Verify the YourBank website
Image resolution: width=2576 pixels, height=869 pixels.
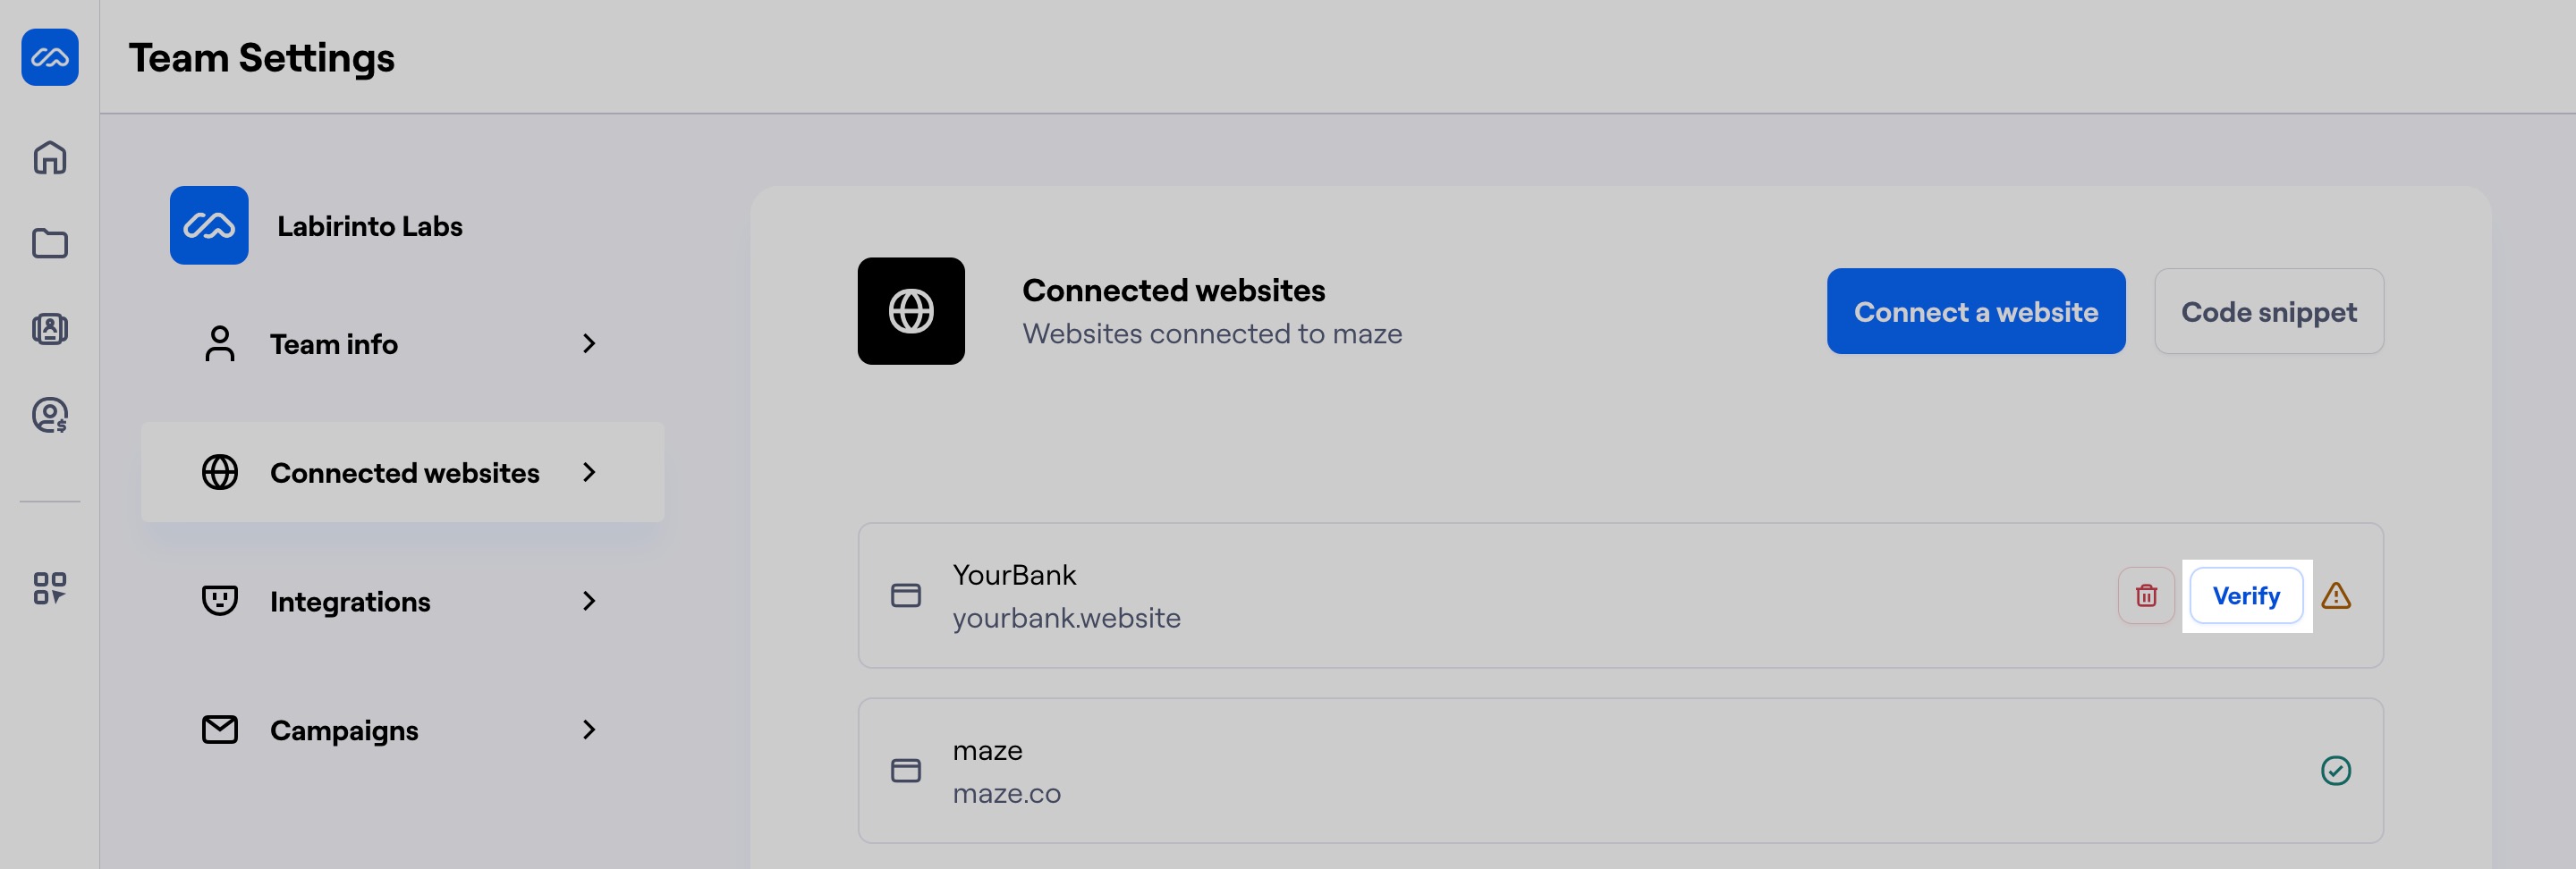[x=2246, y=595]
